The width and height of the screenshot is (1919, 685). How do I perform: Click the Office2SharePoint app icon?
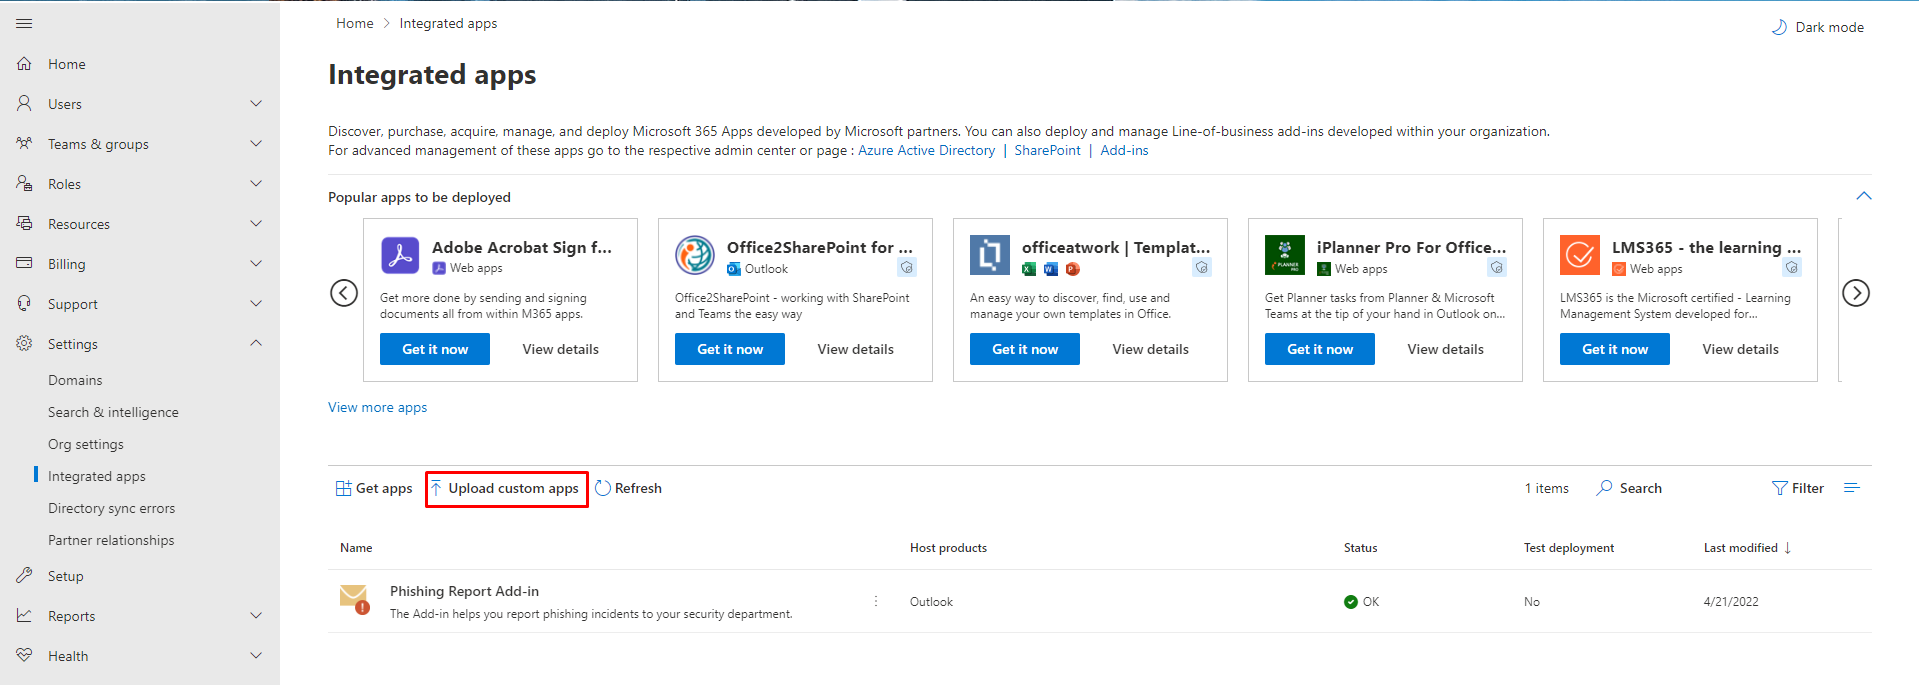coord(694,255)
